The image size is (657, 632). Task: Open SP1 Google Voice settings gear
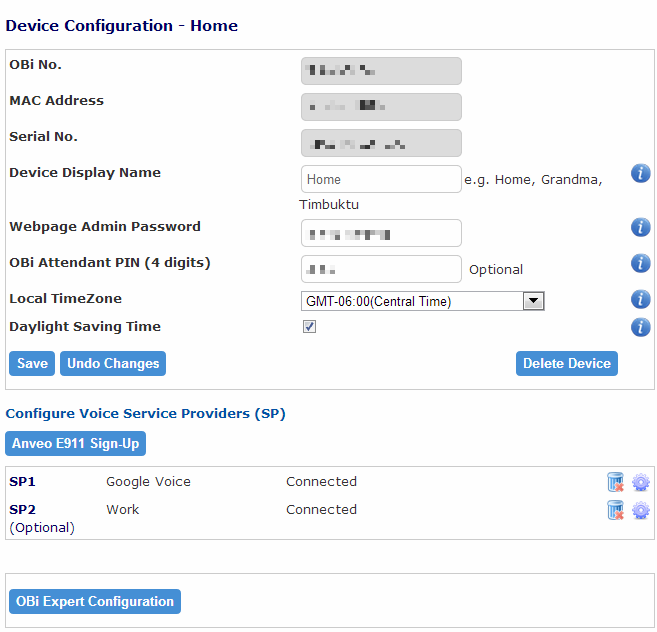[641, 482]
